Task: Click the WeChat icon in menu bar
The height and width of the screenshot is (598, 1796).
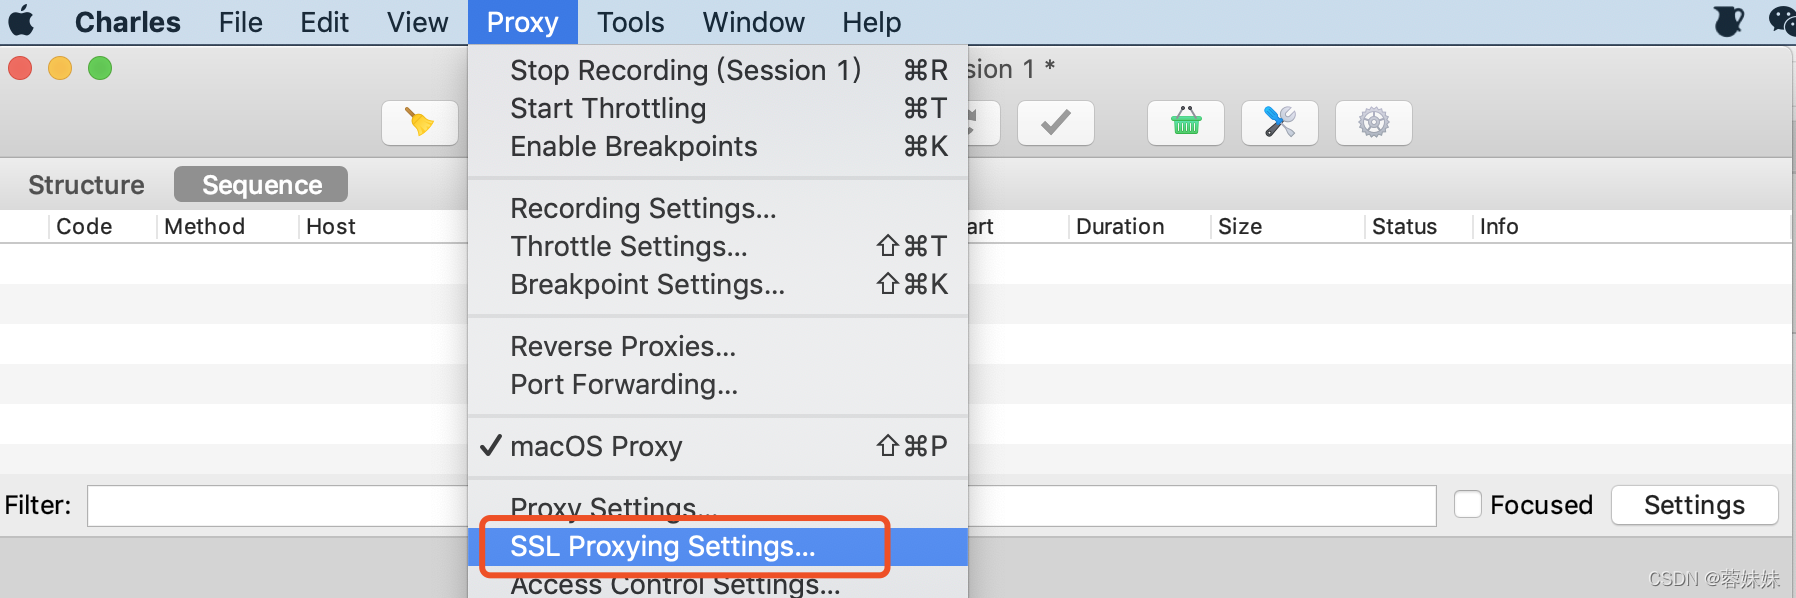Action: pyautogui.click(x=1783, y=21)
